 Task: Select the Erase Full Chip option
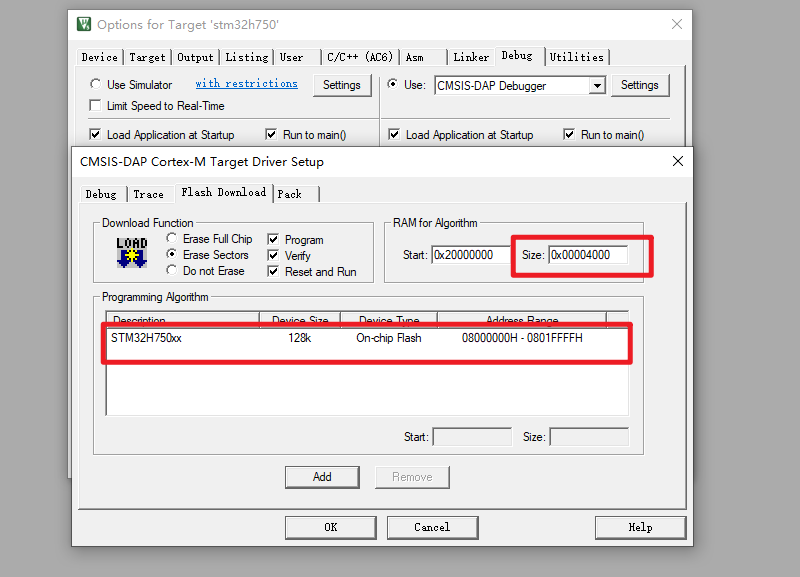[172, 239]
